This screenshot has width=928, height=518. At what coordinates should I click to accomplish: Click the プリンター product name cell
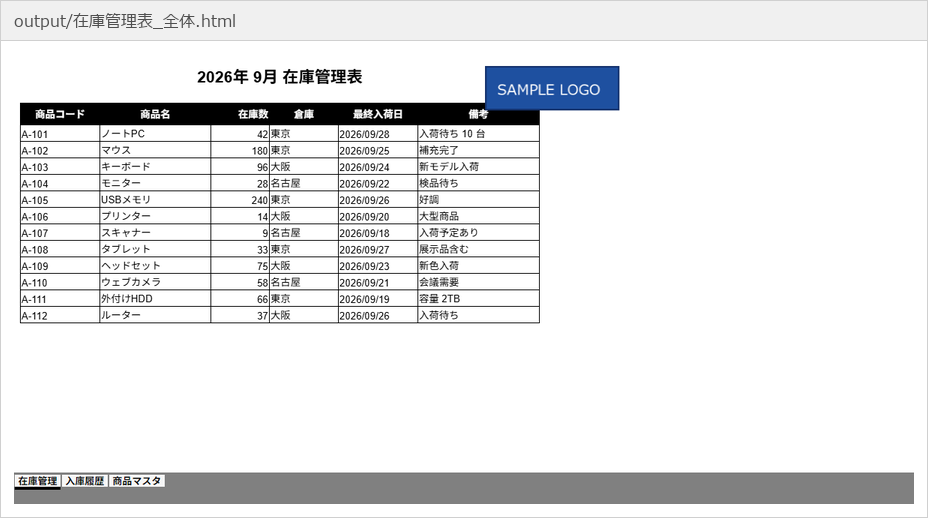(x=155, y=217)
